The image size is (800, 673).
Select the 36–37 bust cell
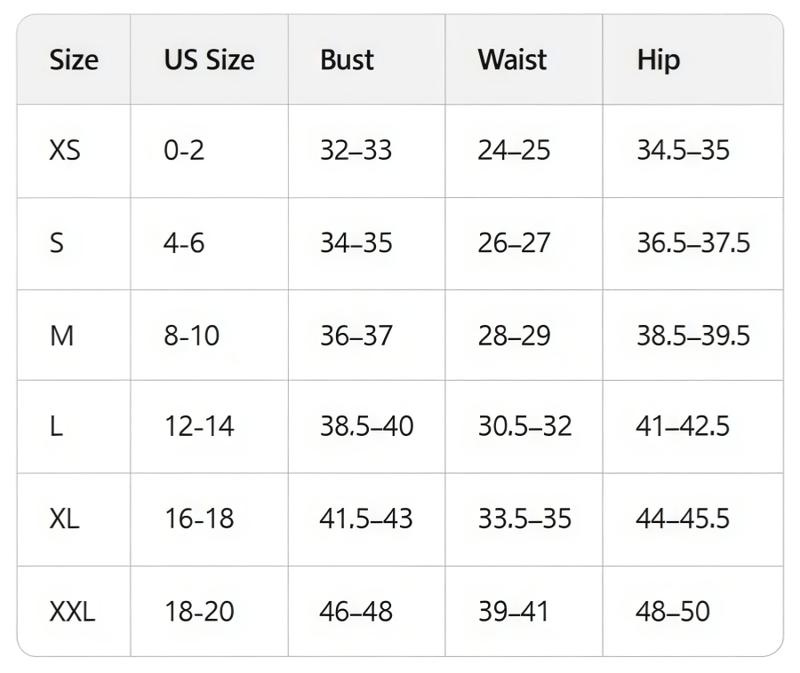point(356,335)
